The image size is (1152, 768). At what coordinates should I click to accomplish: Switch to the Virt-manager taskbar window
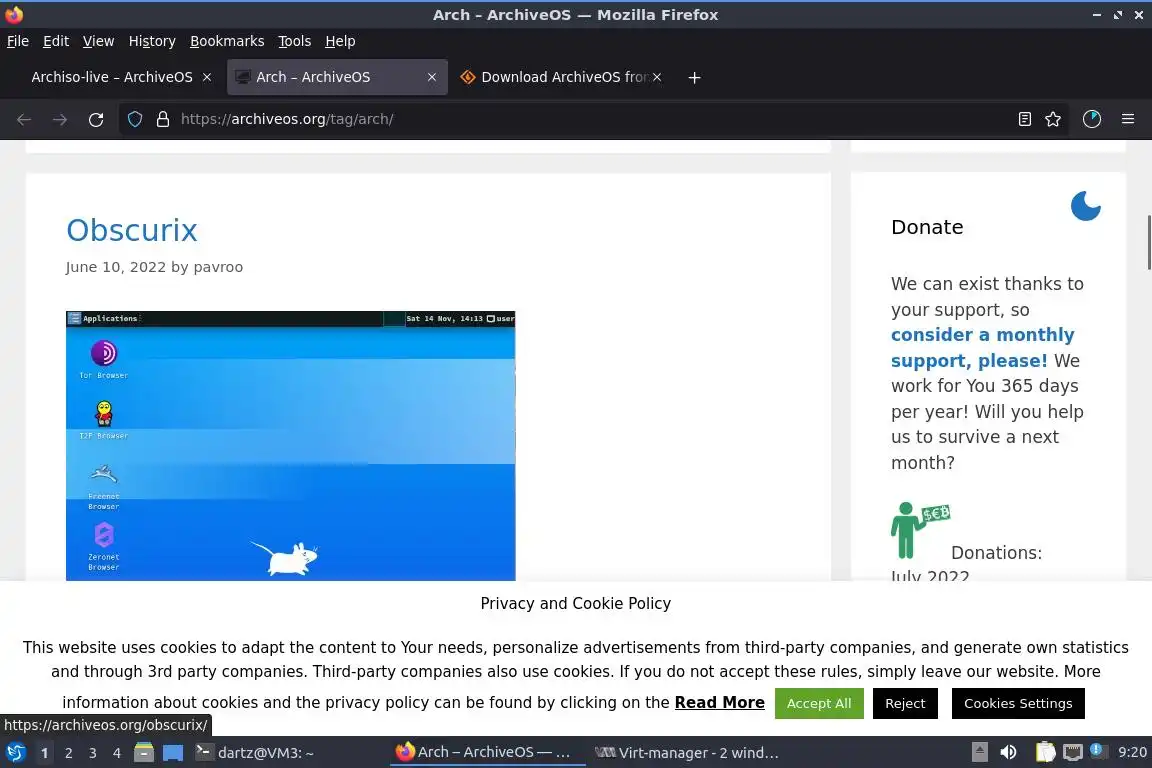point(687,753)
